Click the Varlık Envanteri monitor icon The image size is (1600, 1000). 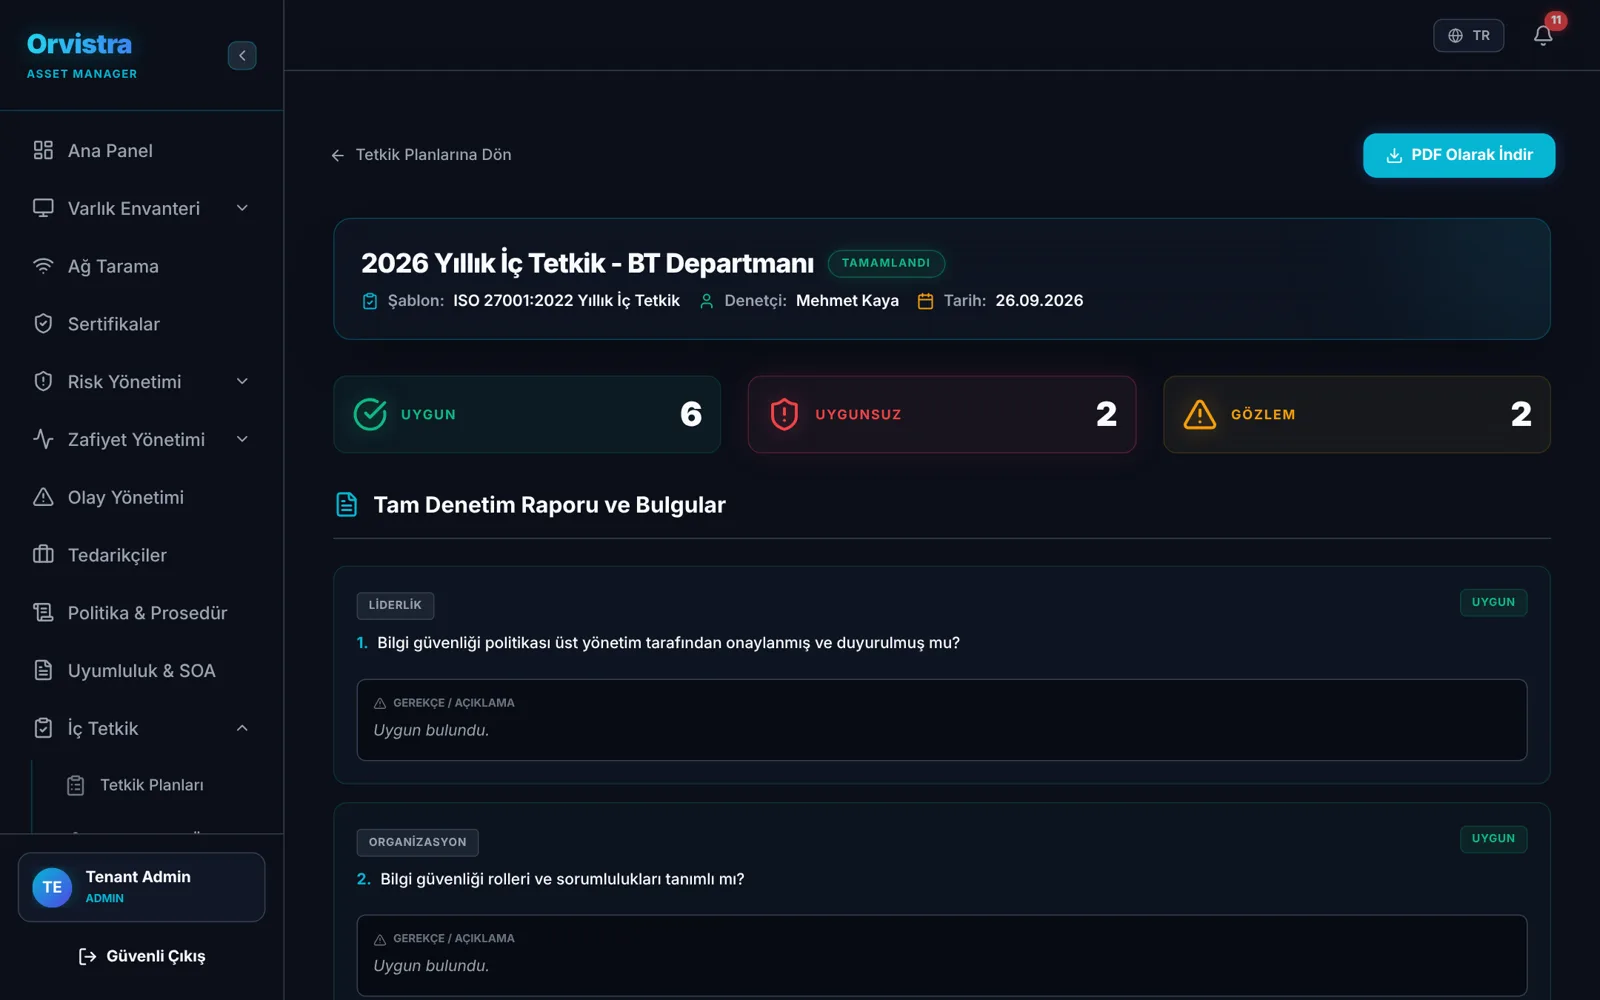[43, 208]
